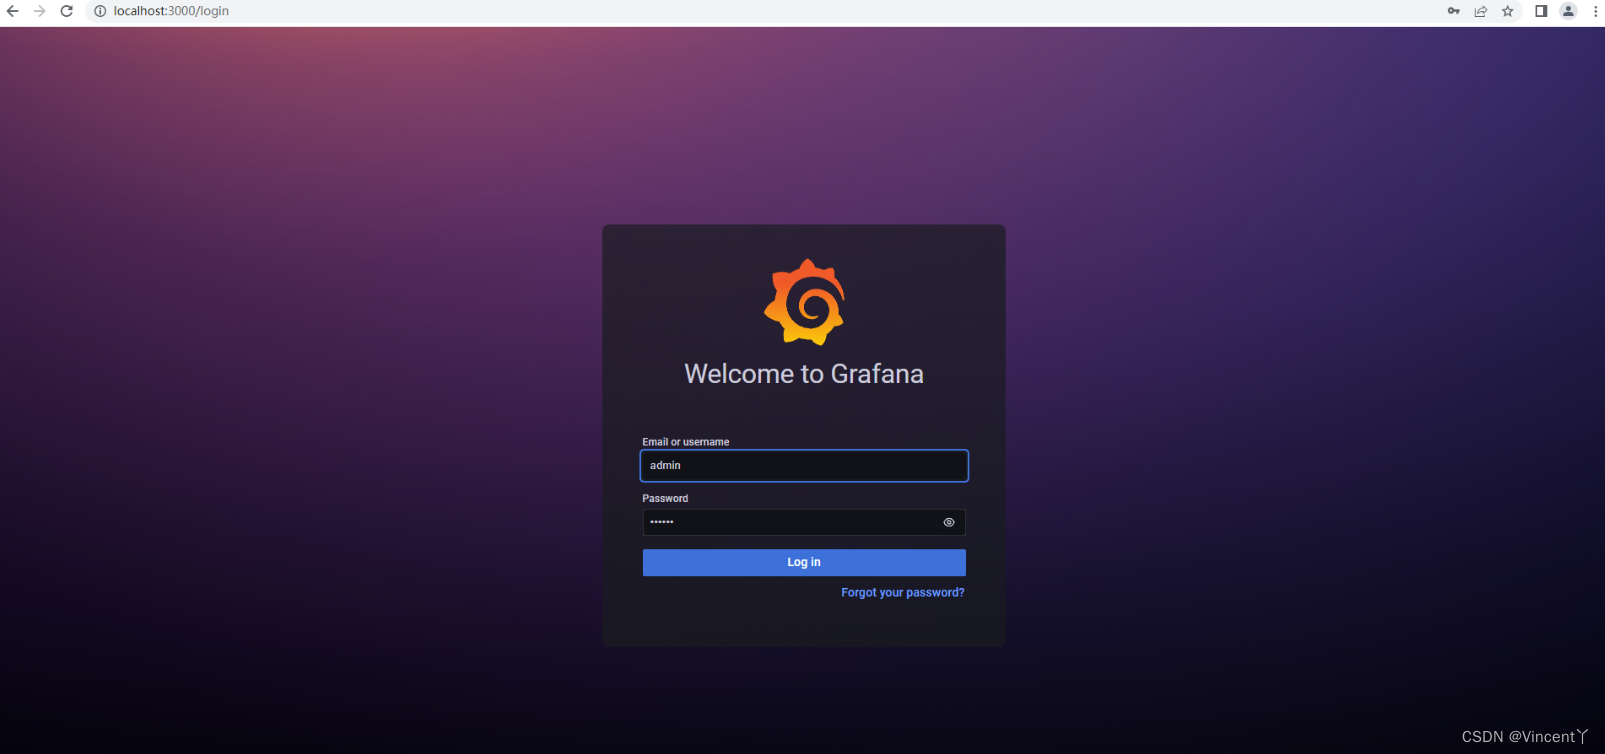Image resolution: width=1605 pixels, height=754 pixels.
Task: Click the Grafana logo
Action: pyautogui.click(x=805, y=302)
